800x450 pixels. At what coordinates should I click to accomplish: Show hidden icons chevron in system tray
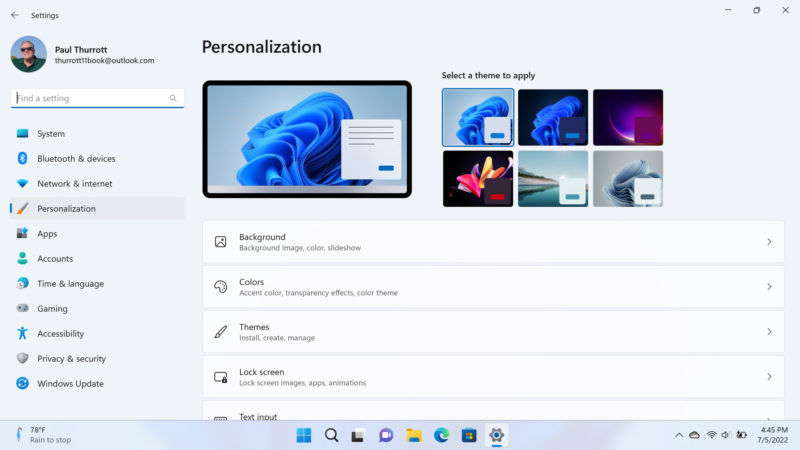point(679,435)
